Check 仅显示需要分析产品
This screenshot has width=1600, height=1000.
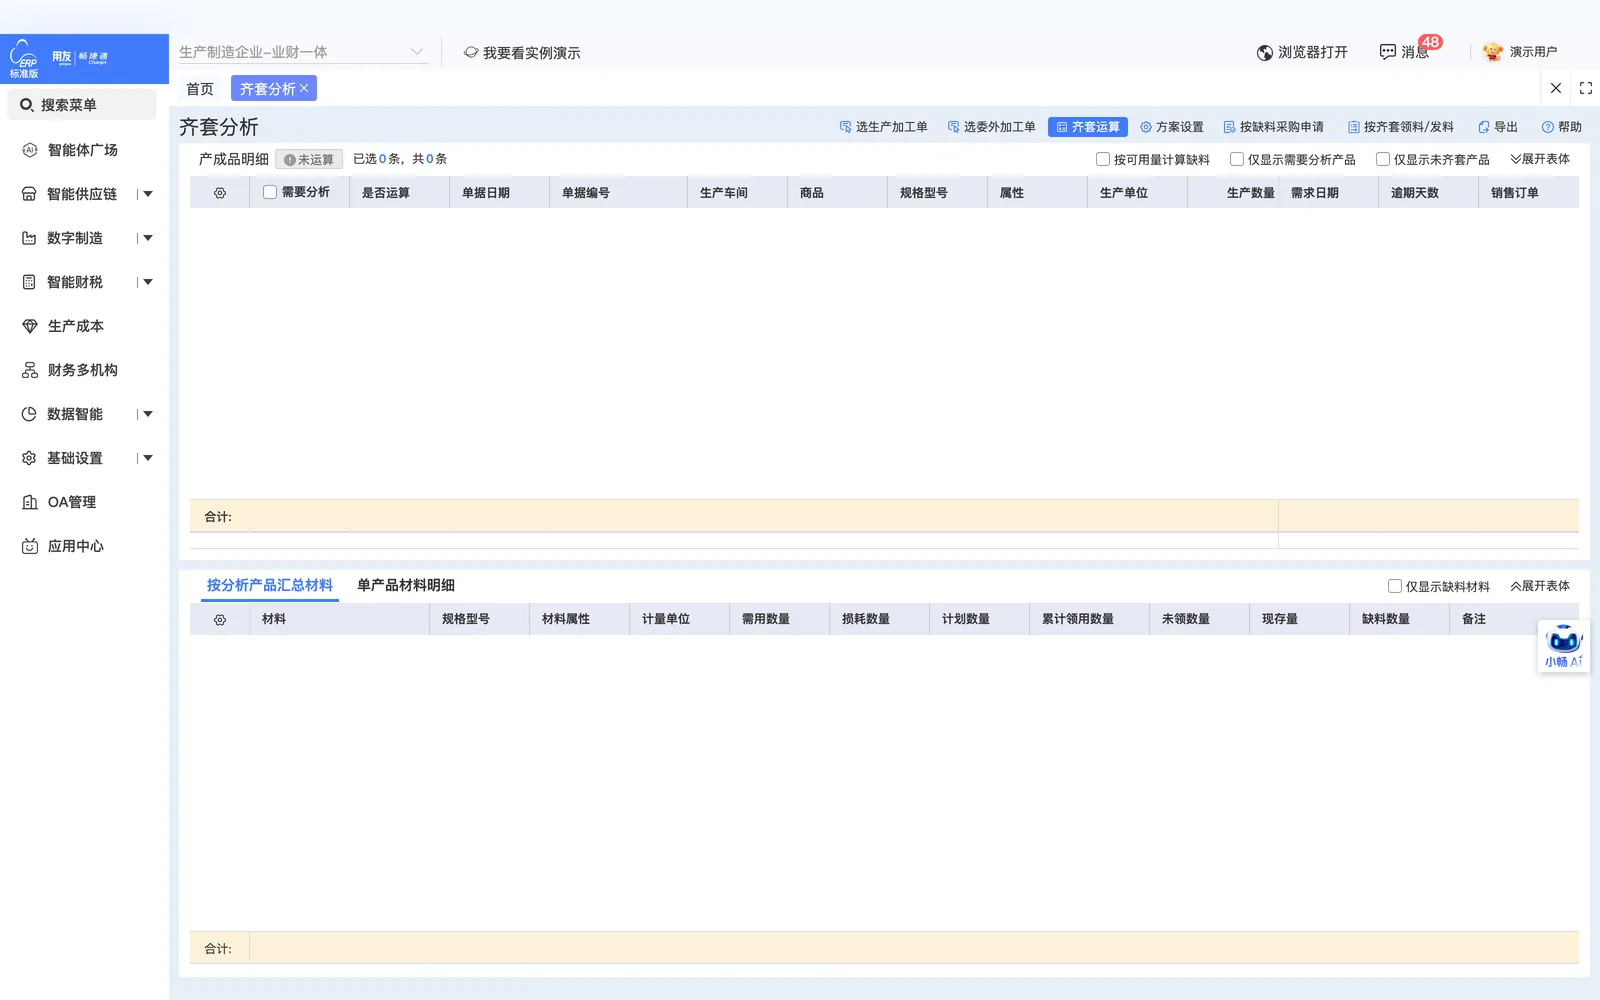[x=1237, y=159]
